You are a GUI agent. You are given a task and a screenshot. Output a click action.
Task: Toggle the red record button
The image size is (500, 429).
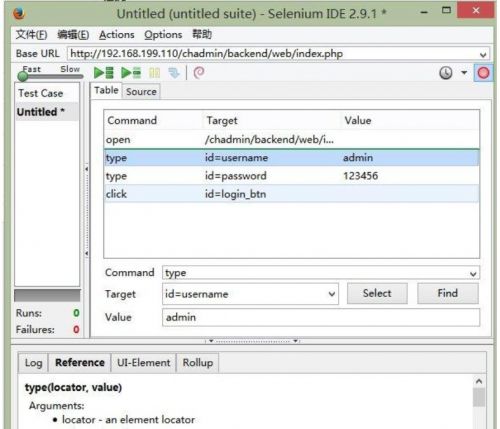483,73
